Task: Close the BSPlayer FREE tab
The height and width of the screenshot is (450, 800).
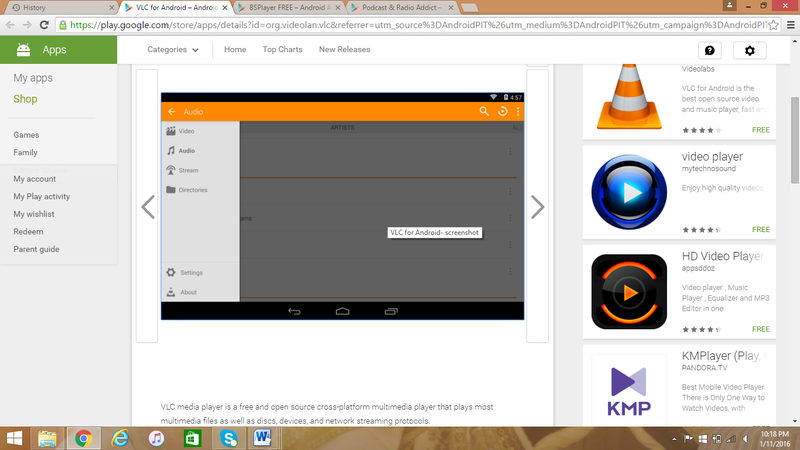Action: point(338,8)
